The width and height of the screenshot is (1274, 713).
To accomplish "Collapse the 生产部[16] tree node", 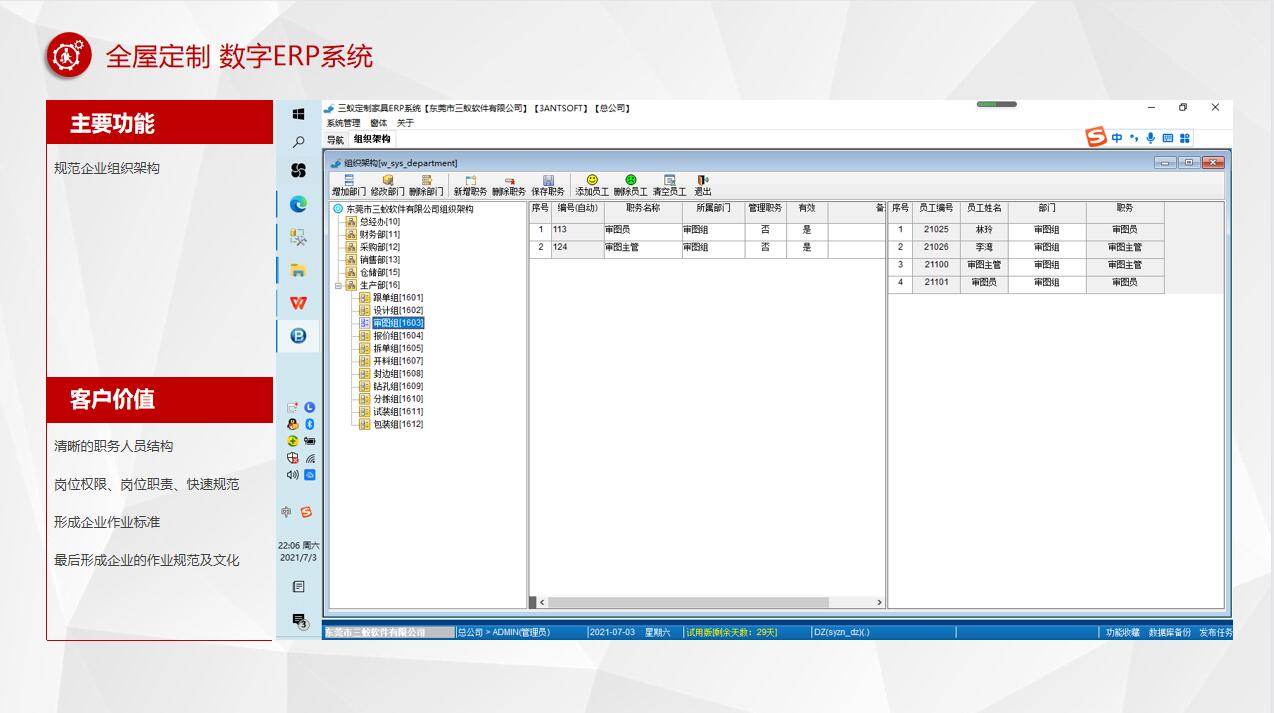I will pos(338,285).
